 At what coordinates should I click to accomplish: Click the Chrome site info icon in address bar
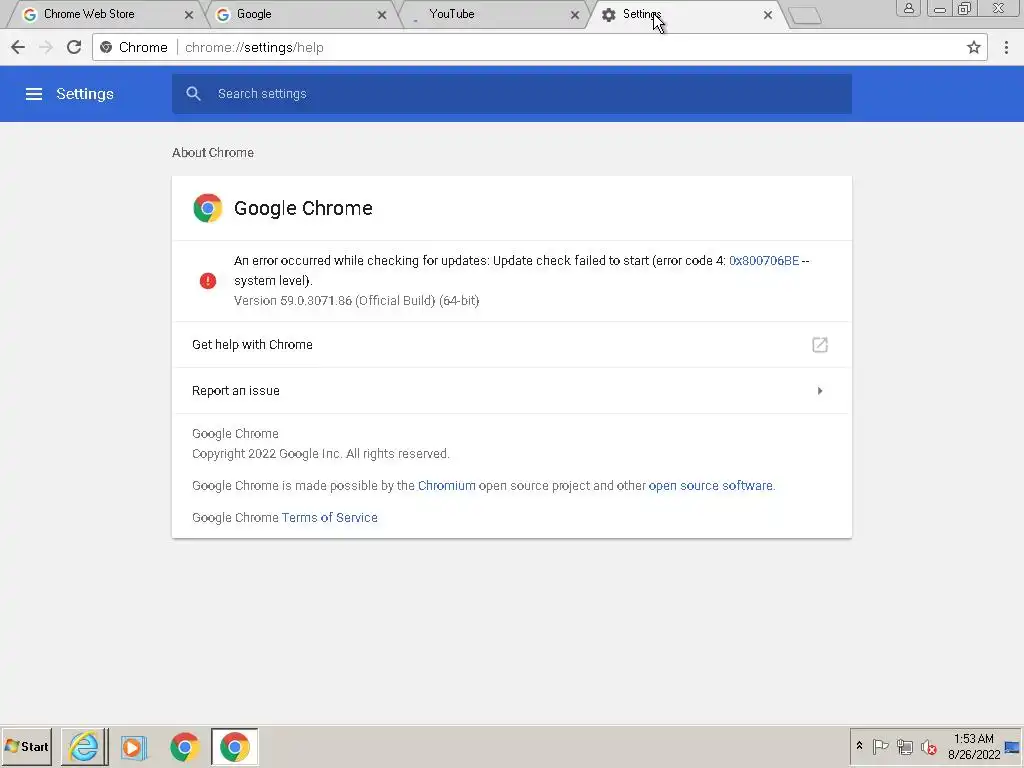(x=106, y=47)
